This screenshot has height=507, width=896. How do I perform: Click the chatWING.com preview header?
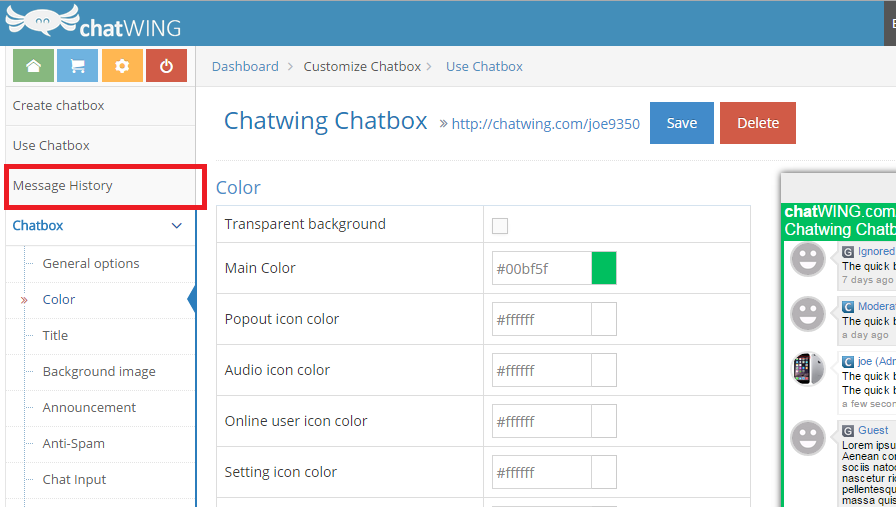pos(839,212)
